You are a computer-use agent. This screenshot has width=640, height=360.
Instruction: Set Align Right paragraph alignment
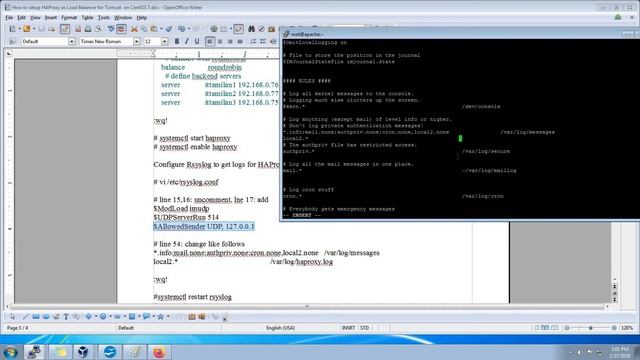coord(230,41)
